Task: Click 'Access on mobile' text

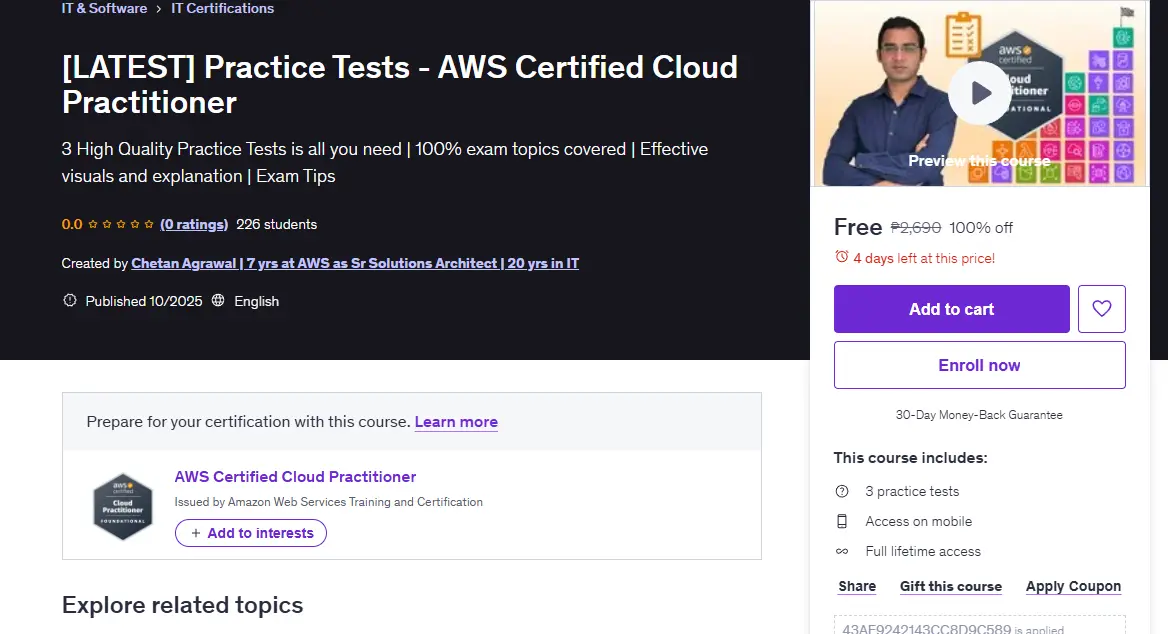Action: [918, 522]
